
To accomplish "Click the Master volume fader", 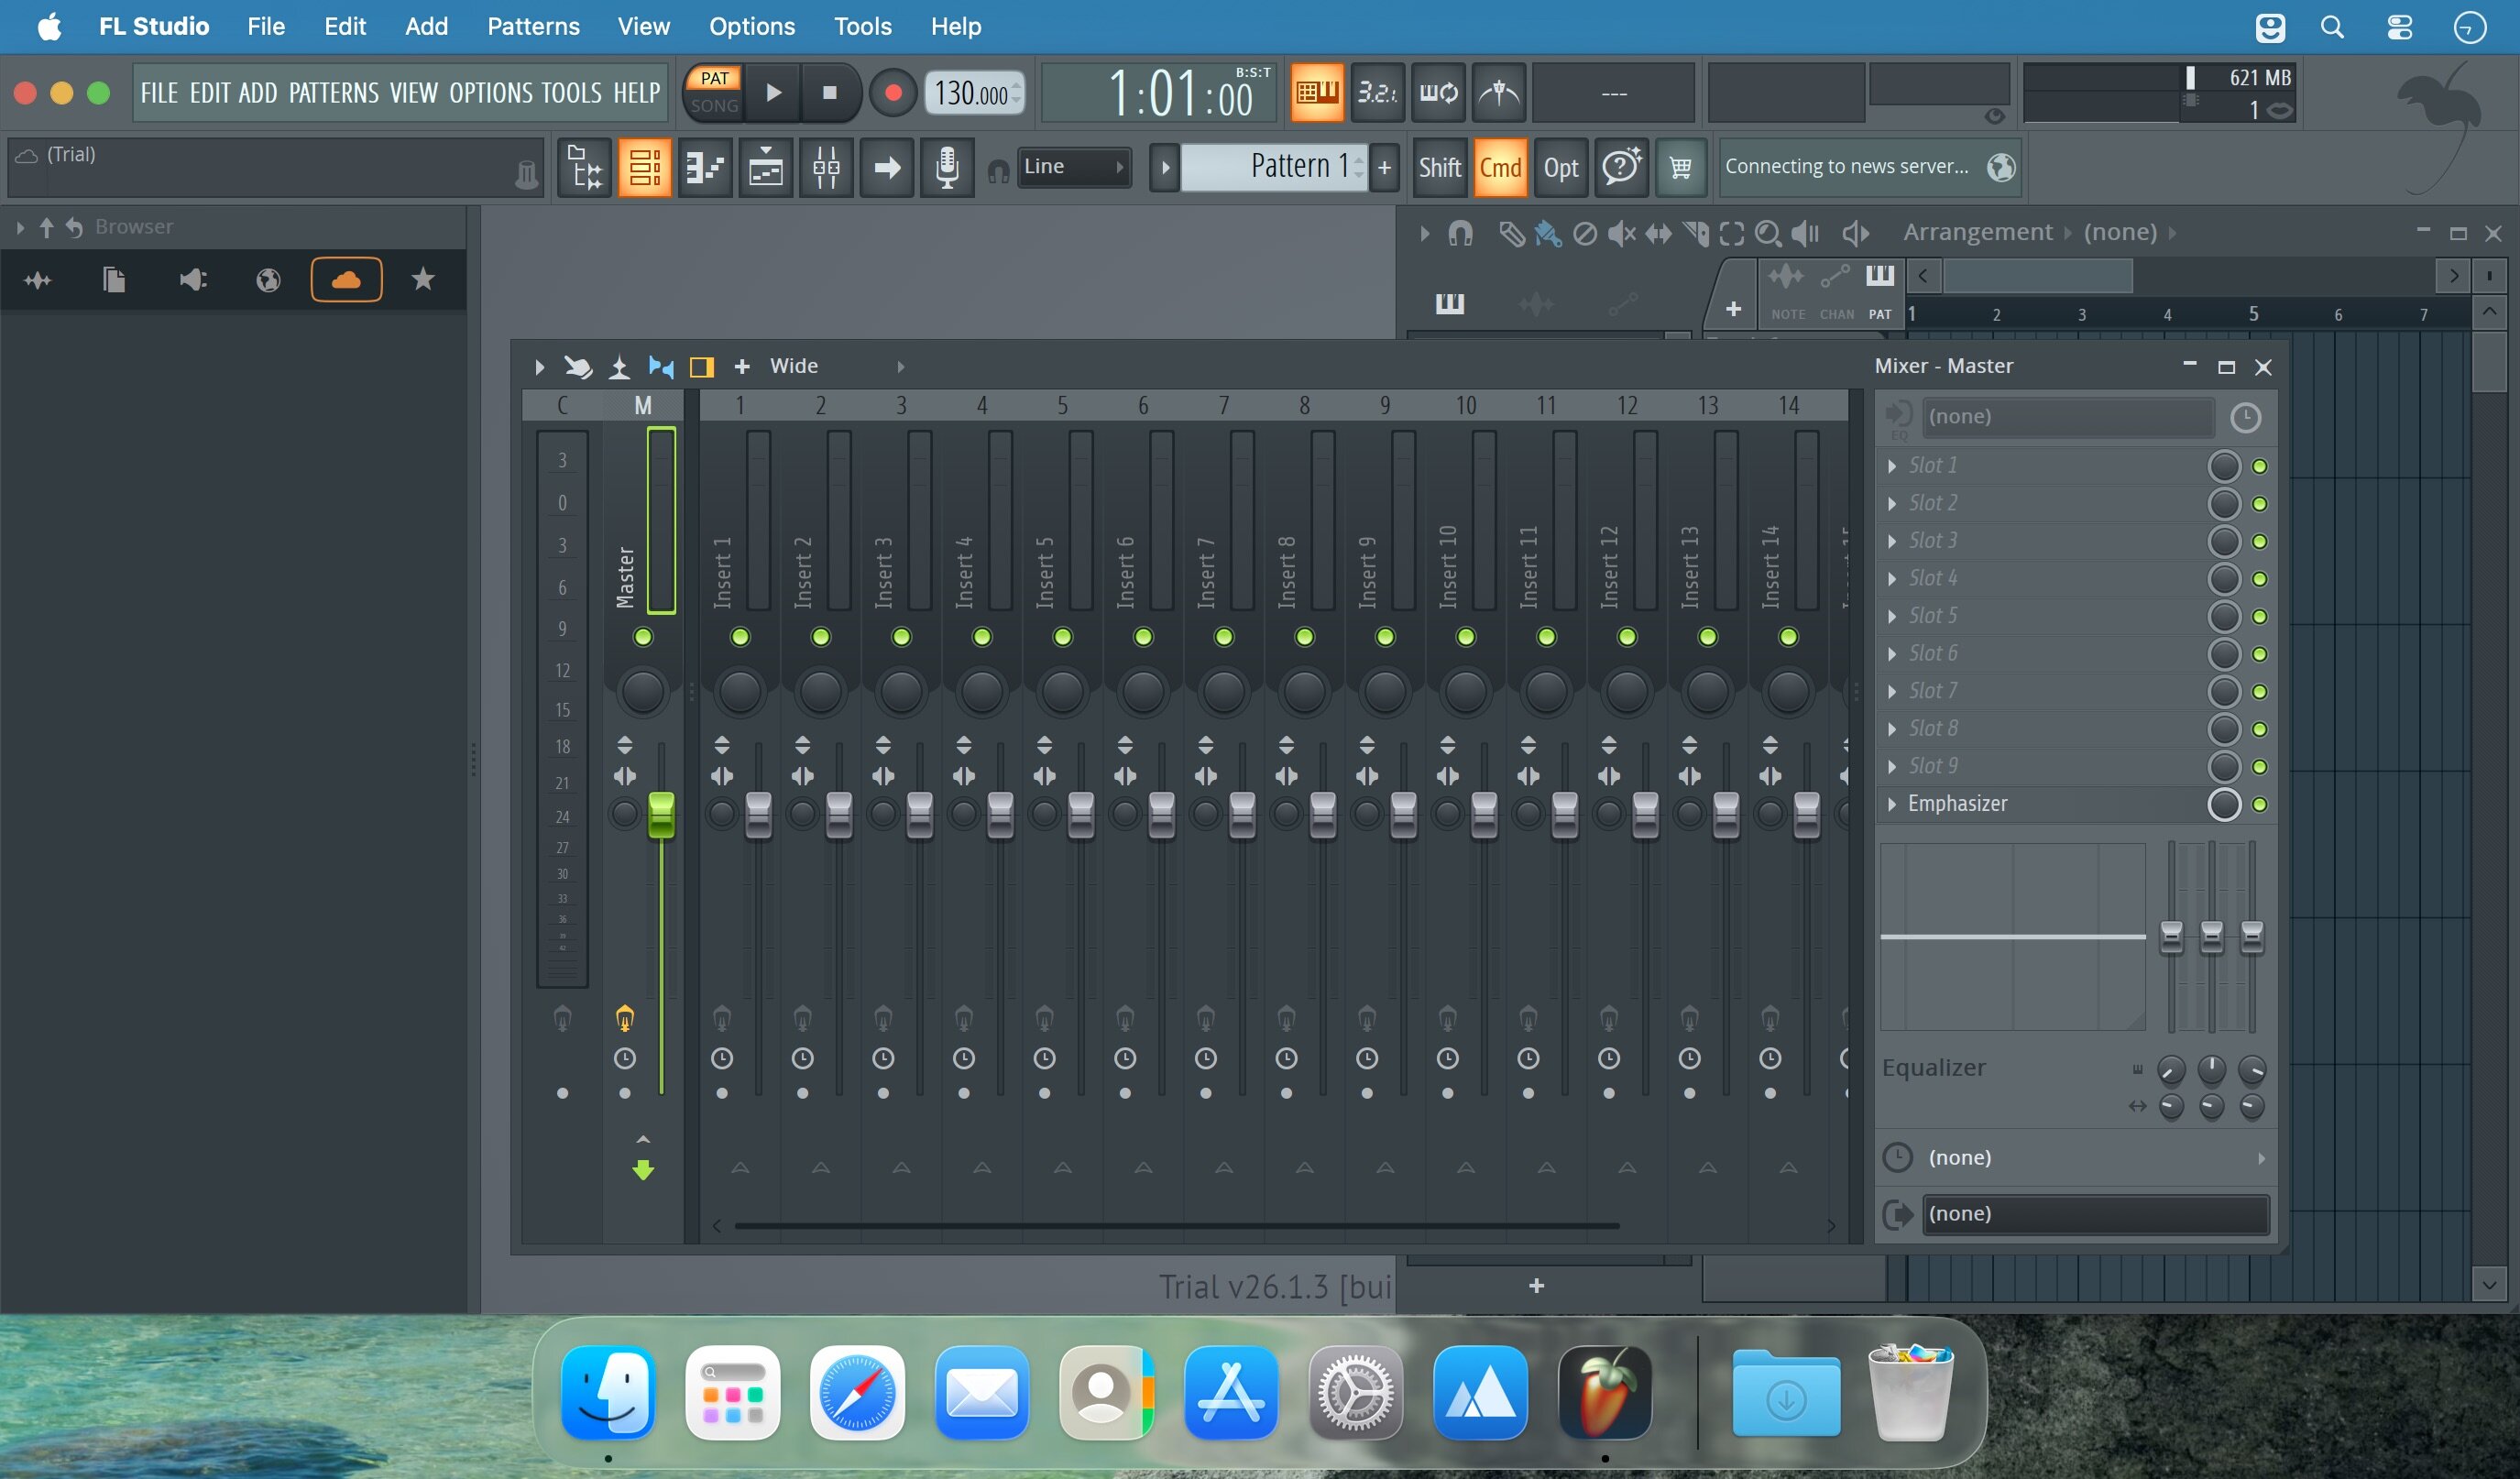I will click(x=661, y=814).
